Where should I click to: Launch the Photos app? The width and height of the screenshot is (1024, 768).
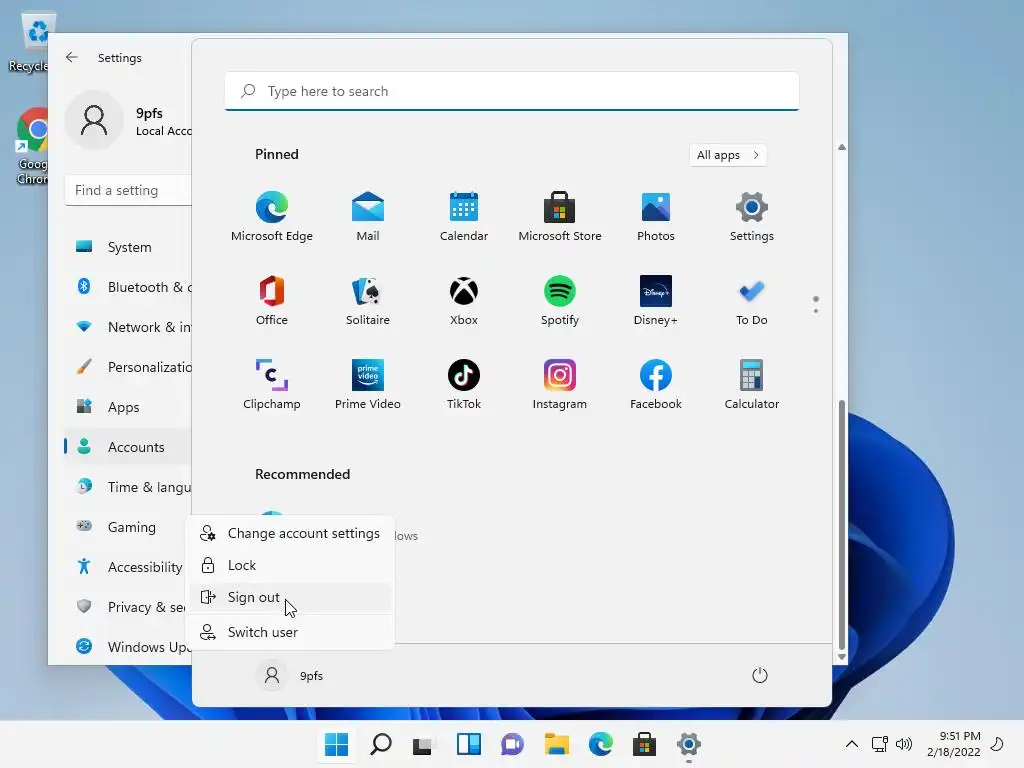pyautogui.click(x=656, y=216)
